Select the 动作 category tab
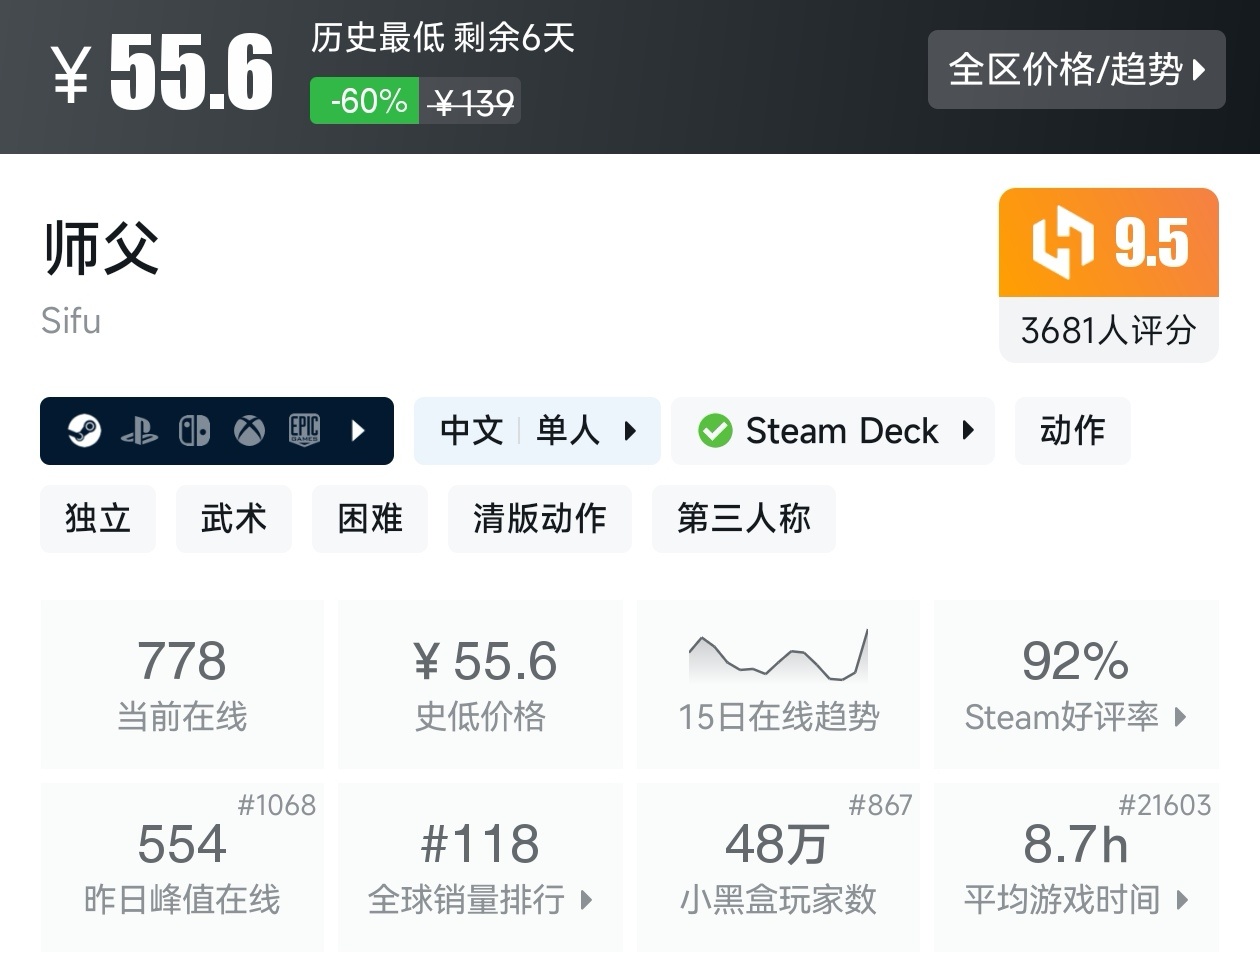 pos(1072,431)
